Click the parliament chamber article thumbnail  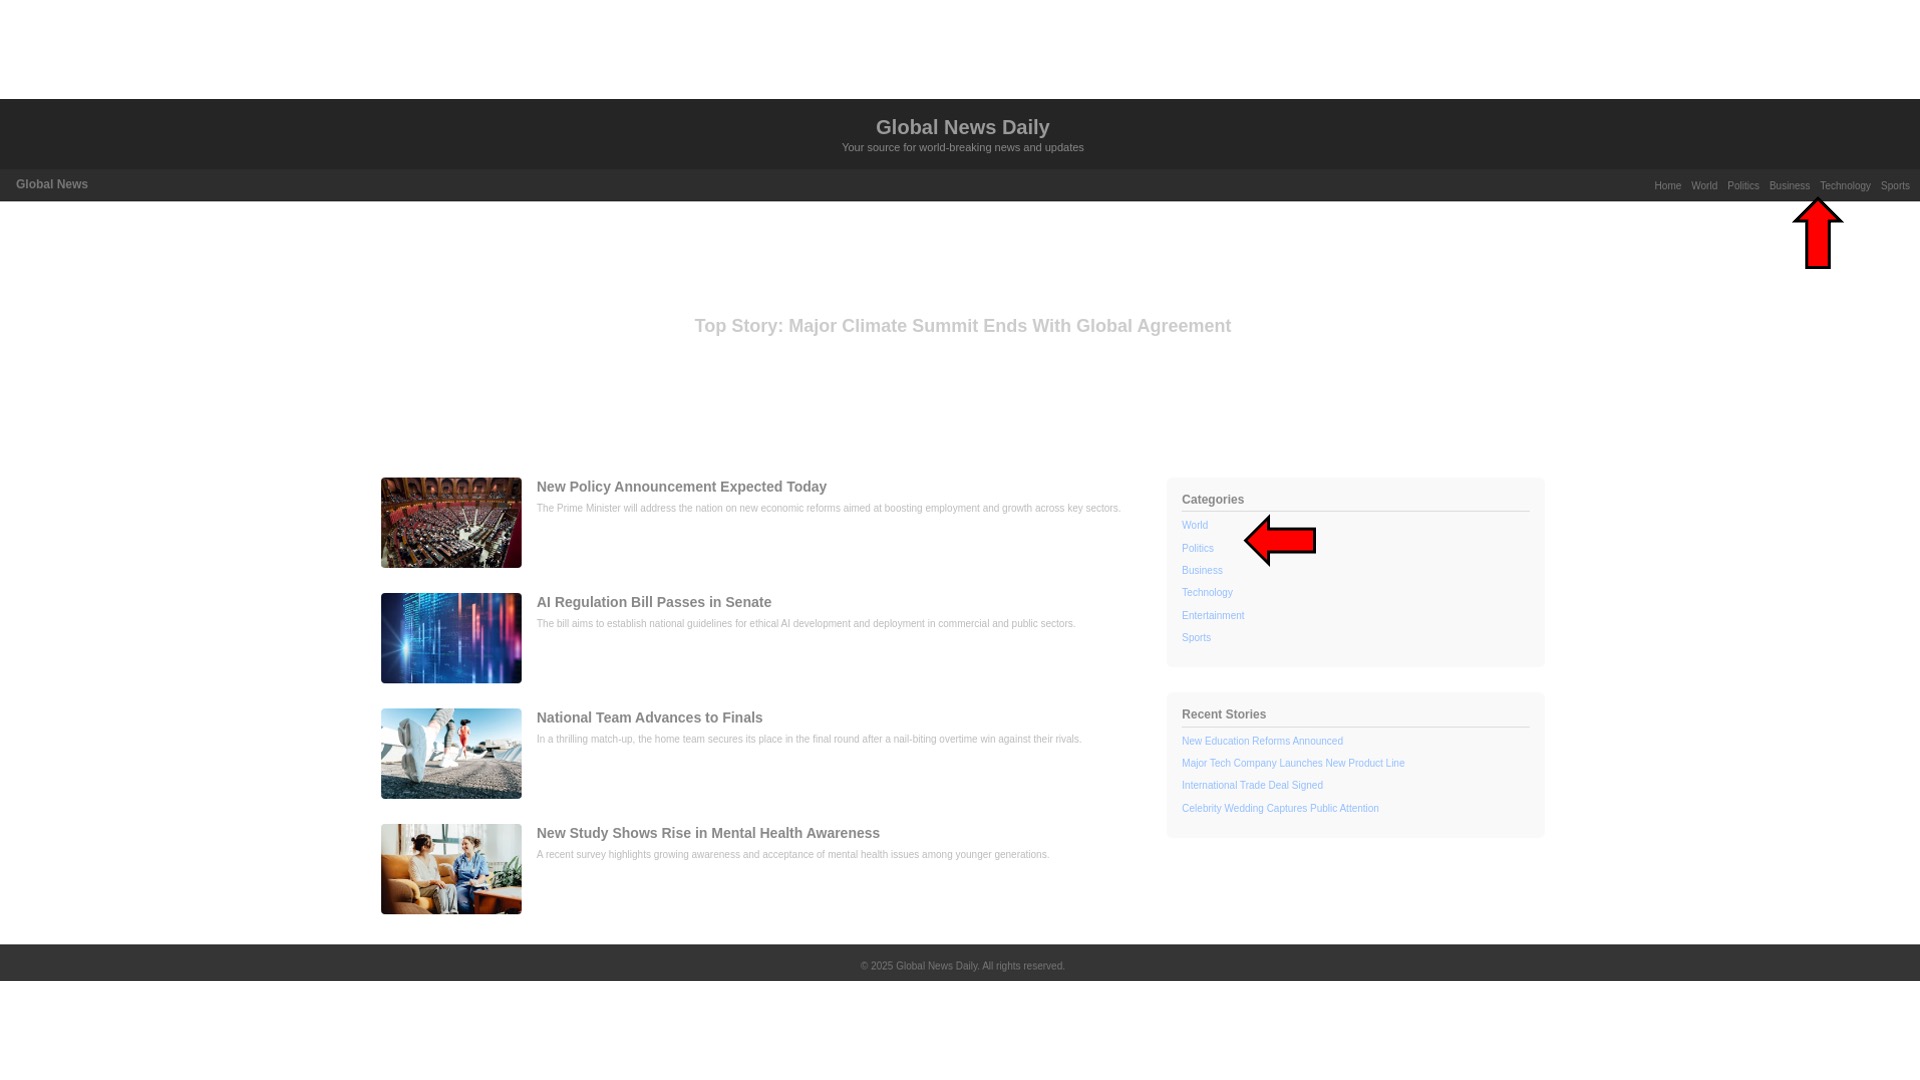[451, 523]
